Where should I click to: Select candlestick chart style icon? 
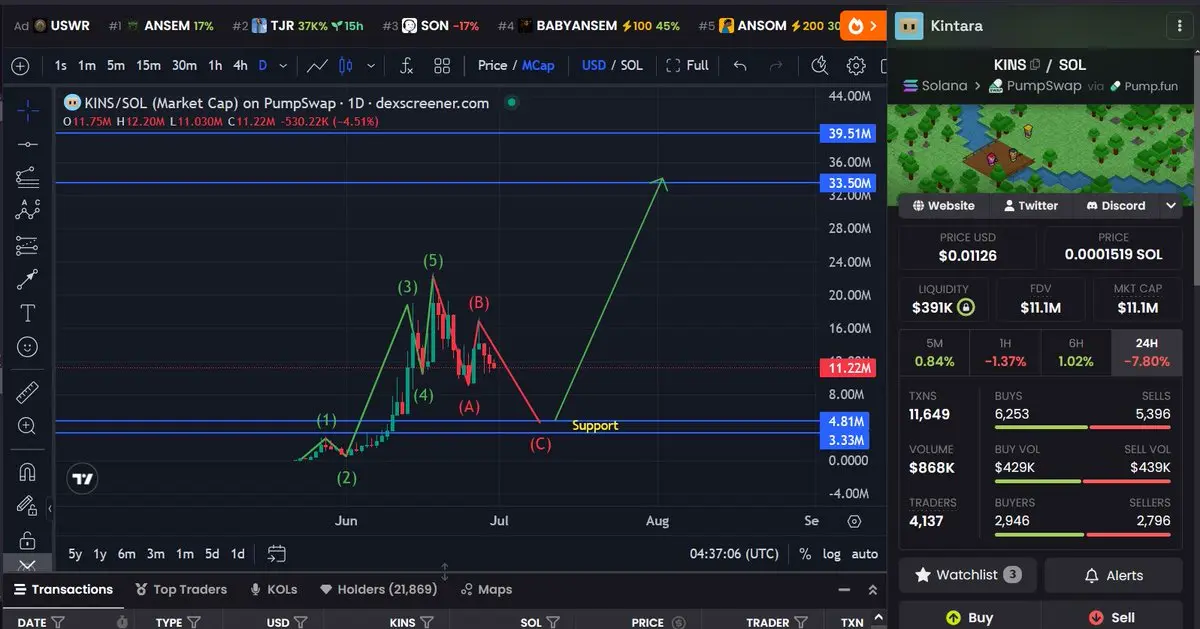(346, 66)
